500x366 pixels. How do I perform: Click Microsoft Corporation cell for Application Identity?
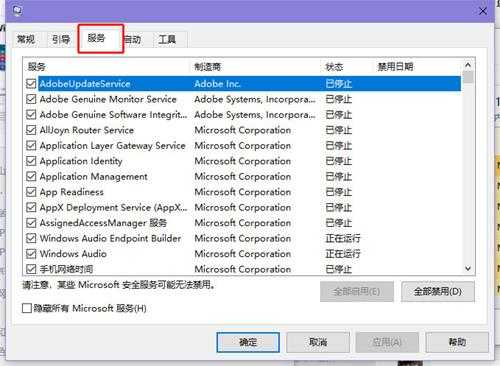coord(243,161)
